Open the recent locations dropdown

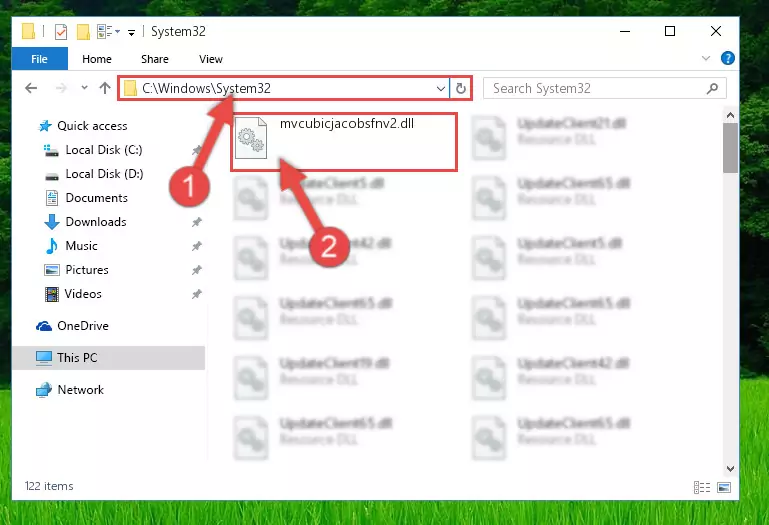coord(84,88)
